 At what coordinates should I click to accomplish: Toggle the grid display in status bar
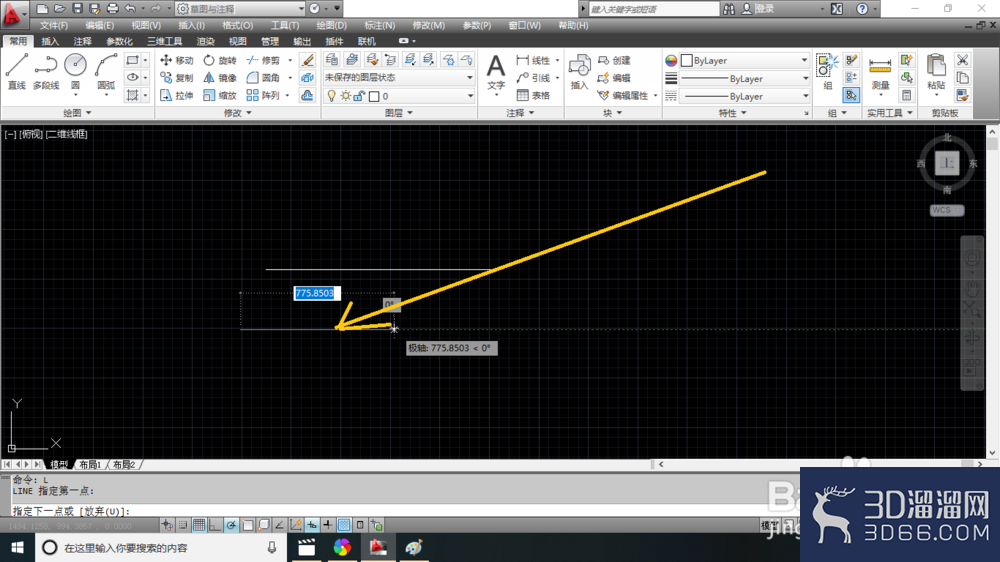(199, 525)
